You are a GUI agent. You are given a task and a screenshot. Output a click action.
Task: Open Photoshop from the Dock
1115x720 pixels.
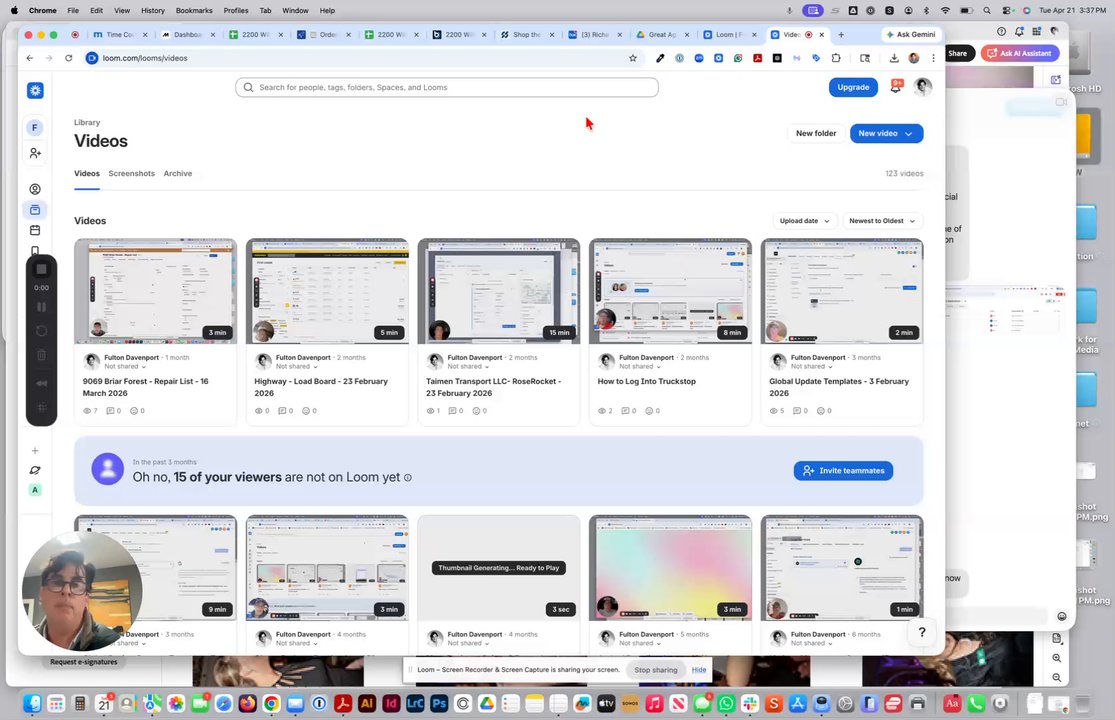point(439,704)
